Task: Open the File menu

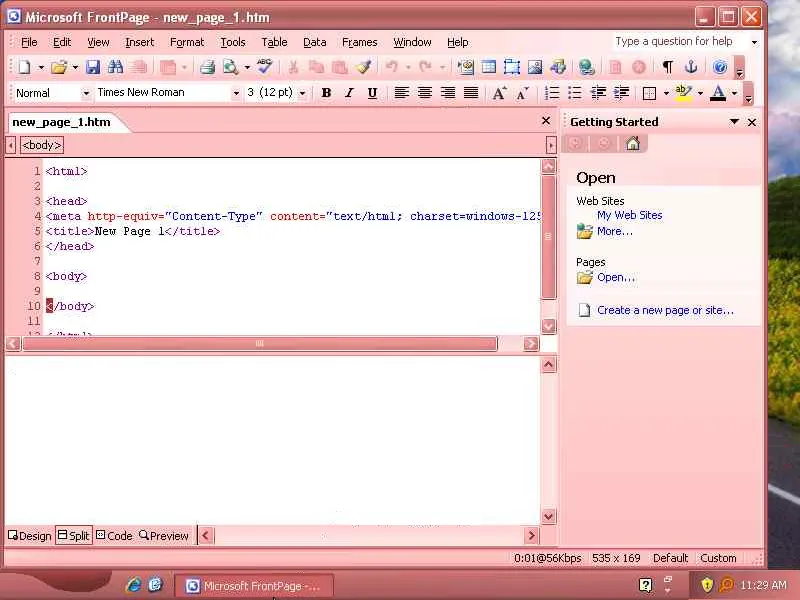Action: pyautogui.click(x=29, y=42)
